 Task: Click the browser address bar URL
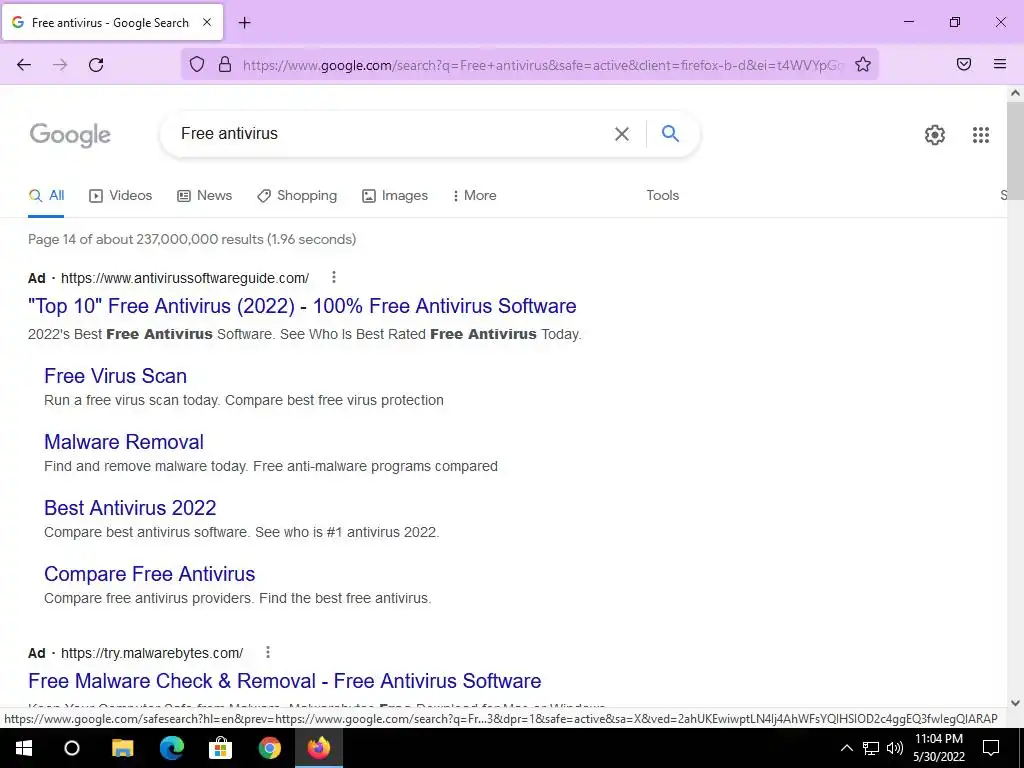point(542,65)
